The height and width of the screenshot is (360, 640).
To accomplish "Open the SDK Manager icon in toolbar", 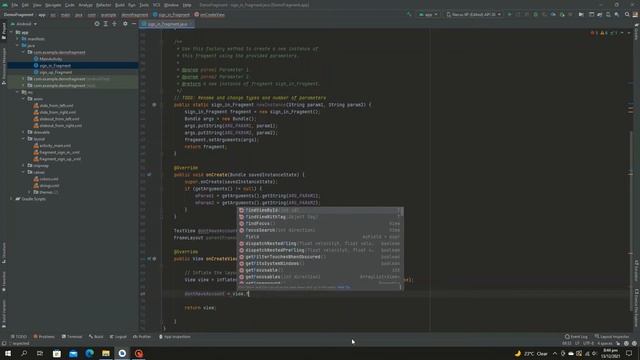I will pos(617,14).
